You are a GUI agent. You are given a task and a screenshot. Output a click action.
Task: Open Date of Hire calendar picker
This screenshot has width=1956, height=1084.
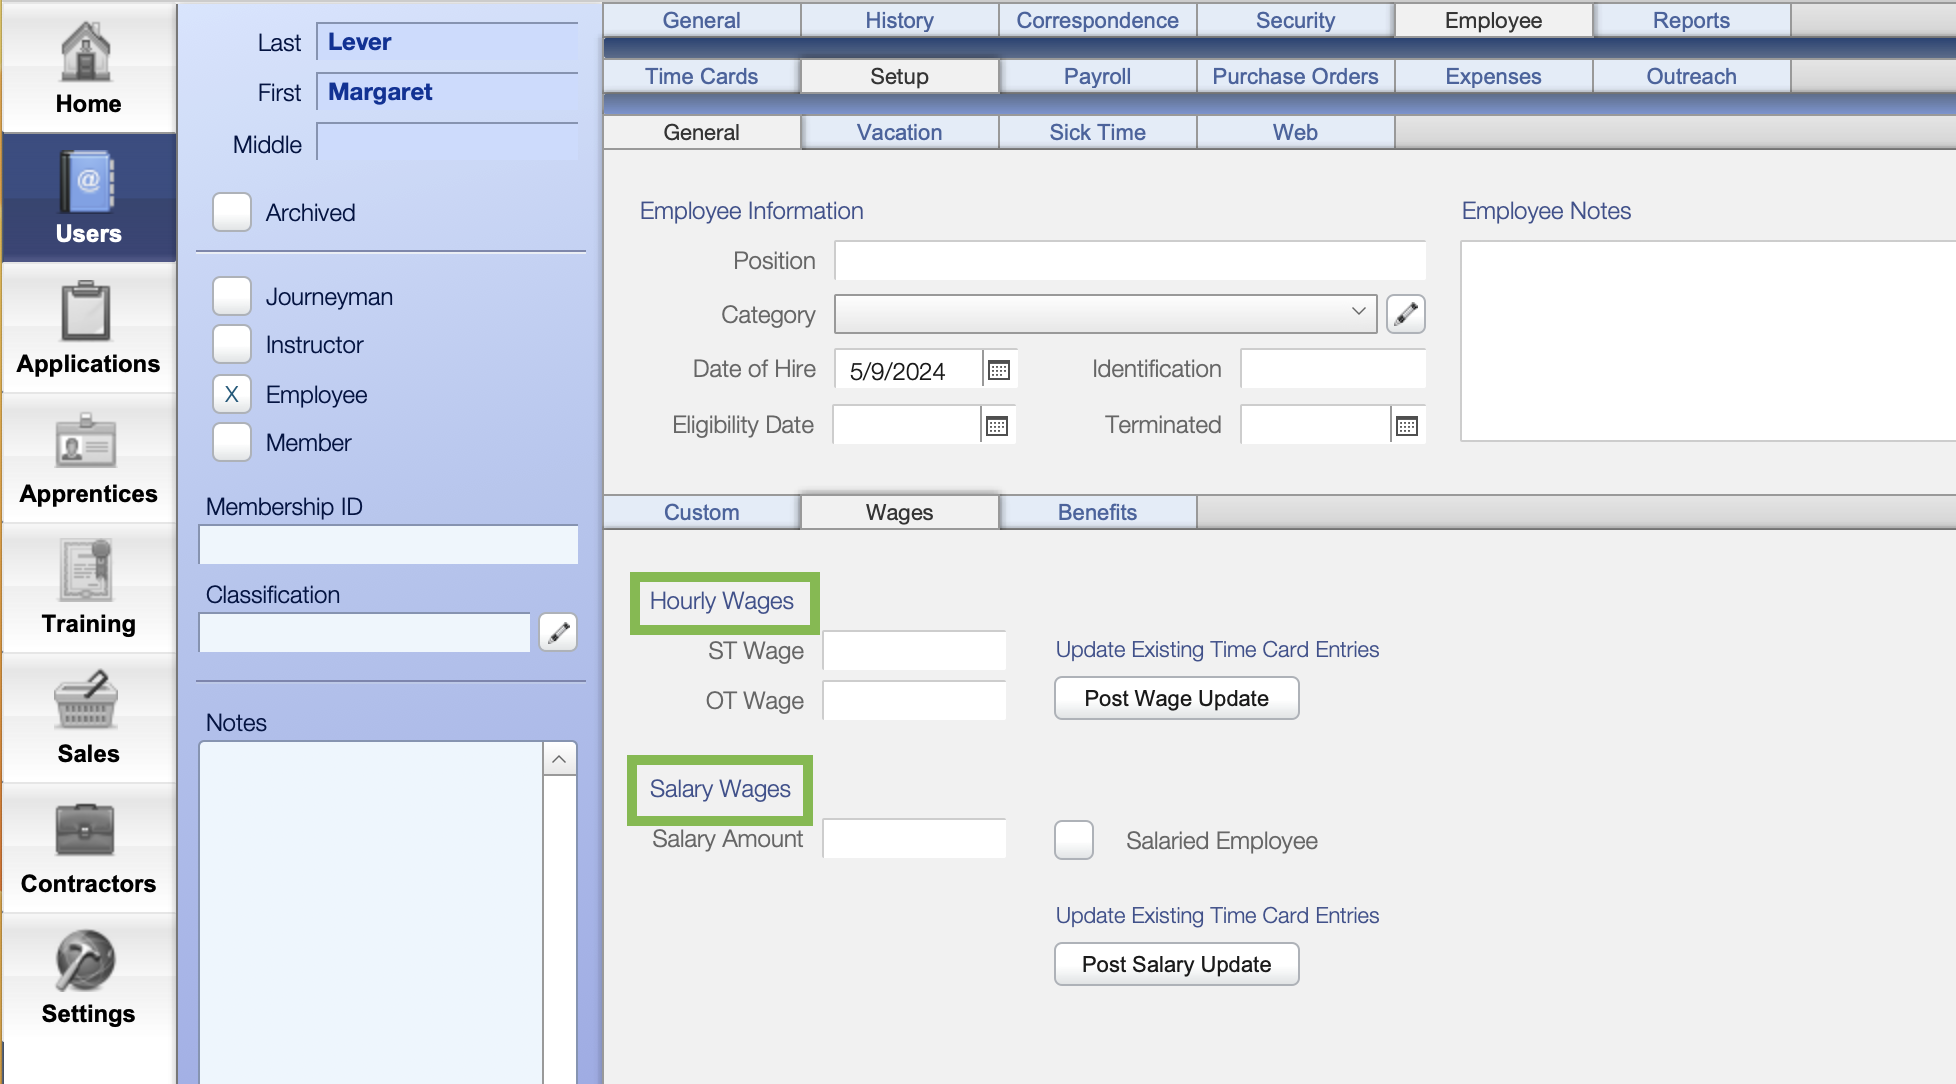pyautogui.click(x=998, y=370)
